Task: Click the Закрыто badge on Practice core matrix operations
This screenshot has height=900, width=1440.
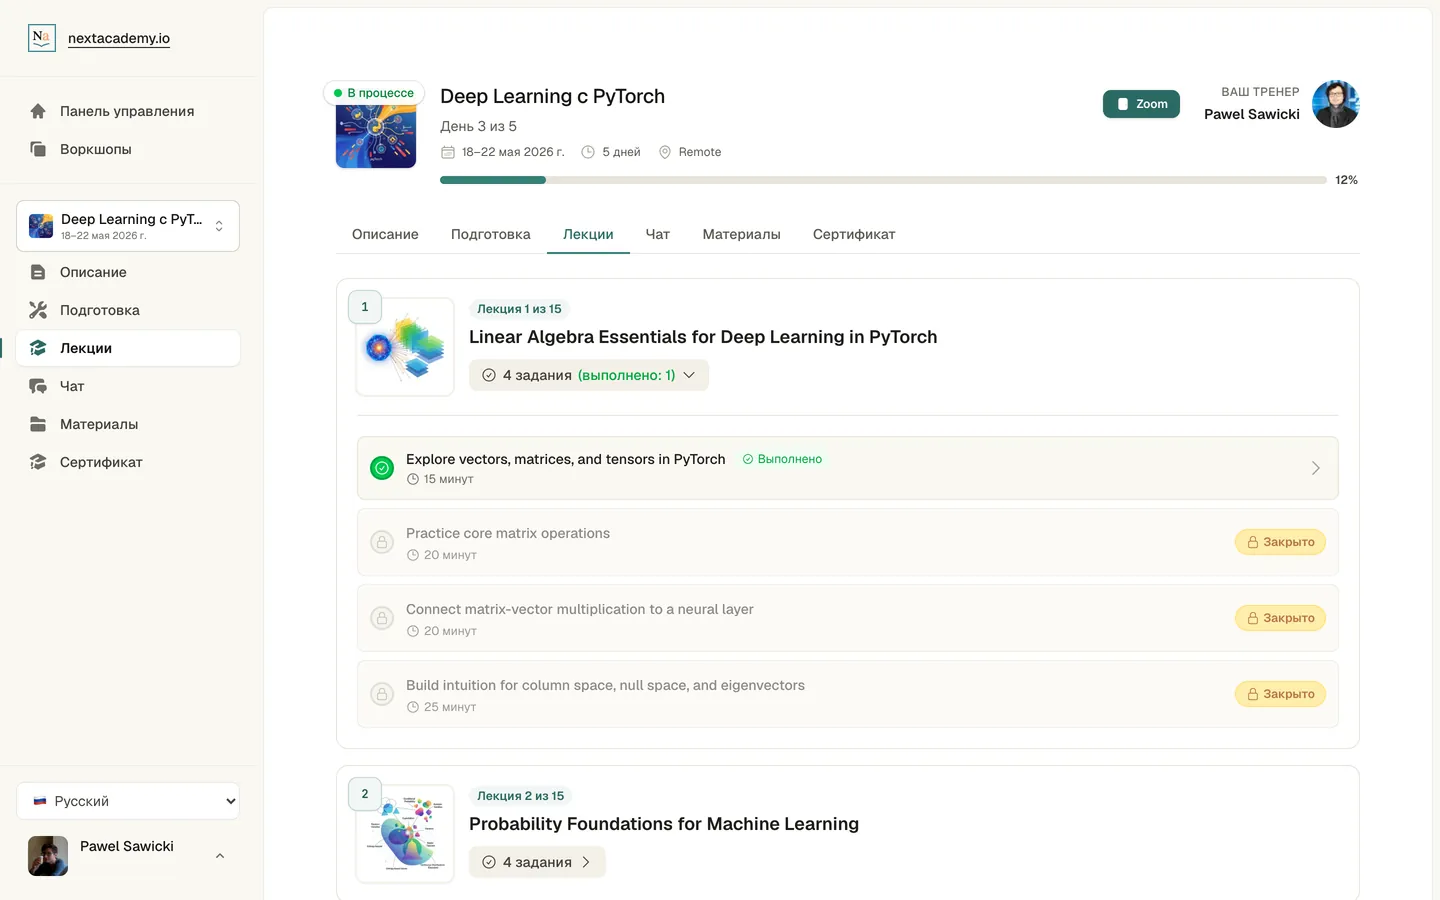Action: coord(1280,542)
